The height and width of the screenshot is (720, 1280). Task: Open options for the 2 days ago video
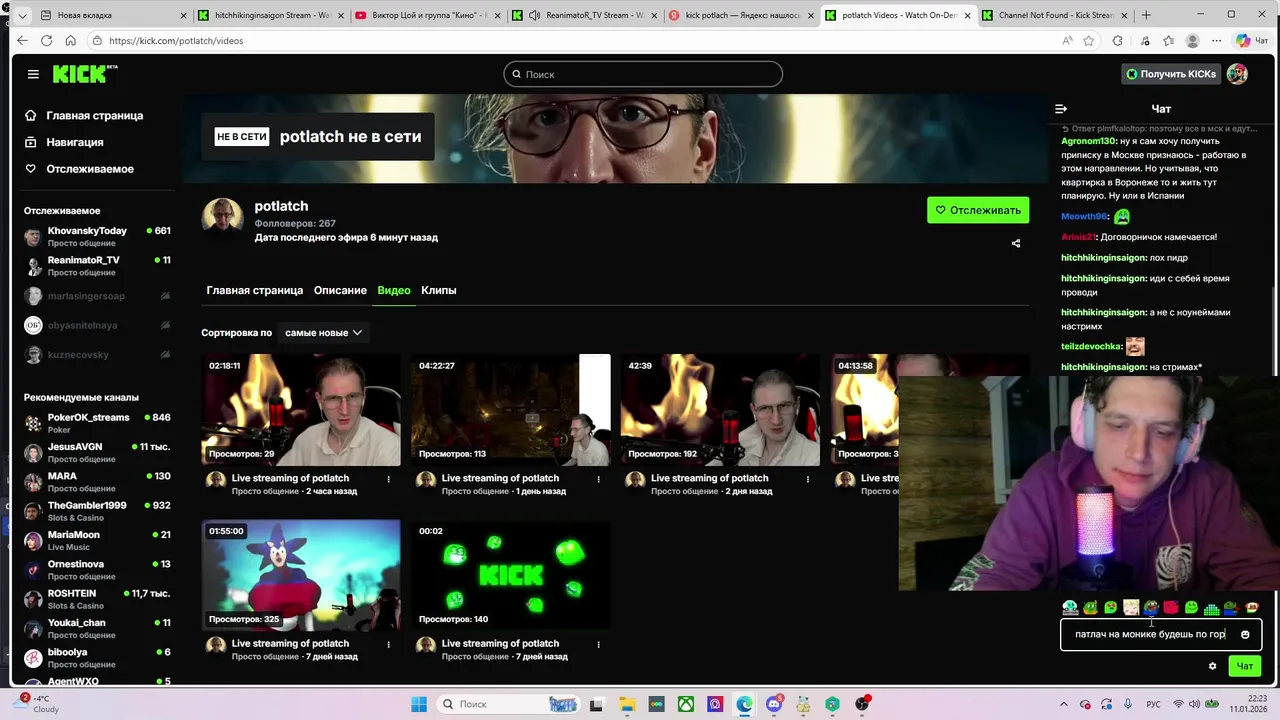pos(808,479)
